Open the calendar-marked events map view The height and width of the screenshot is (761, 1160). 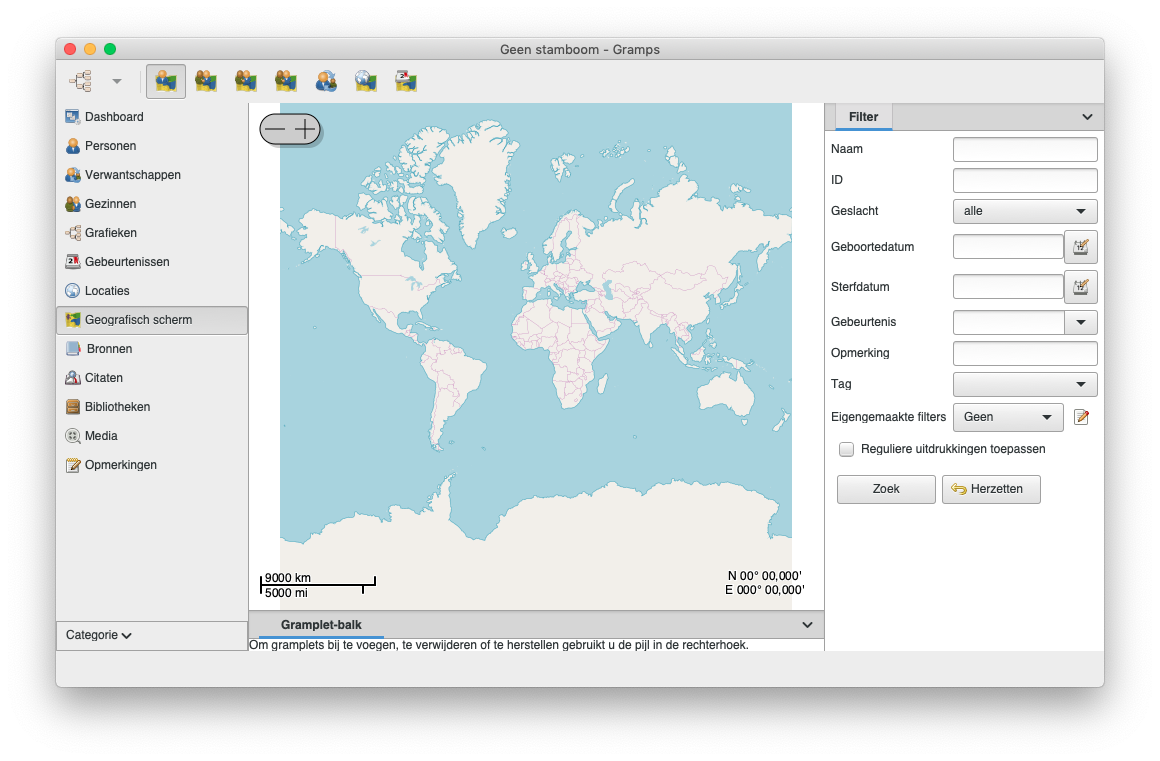pyautogui.click(x=406, y=81)
